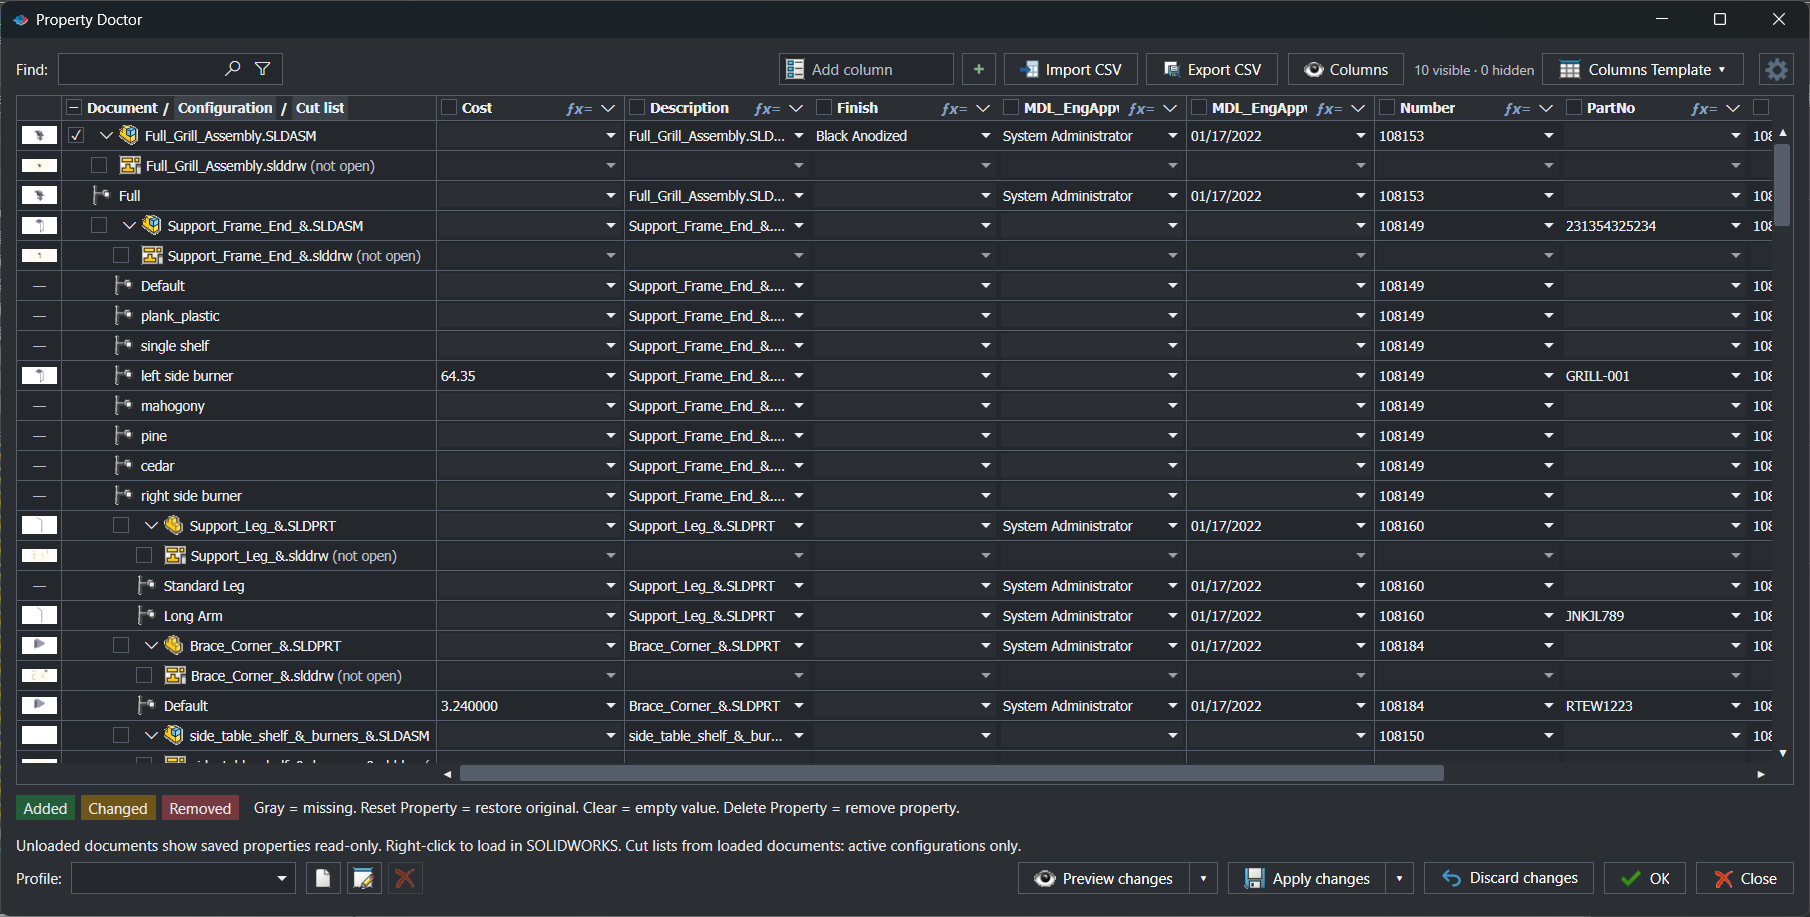Check the Support_Leg_&.SLDPRT checkbox
Image resolution: width=1810 pixels, height=917 pixels.
[x=121, y=525]
